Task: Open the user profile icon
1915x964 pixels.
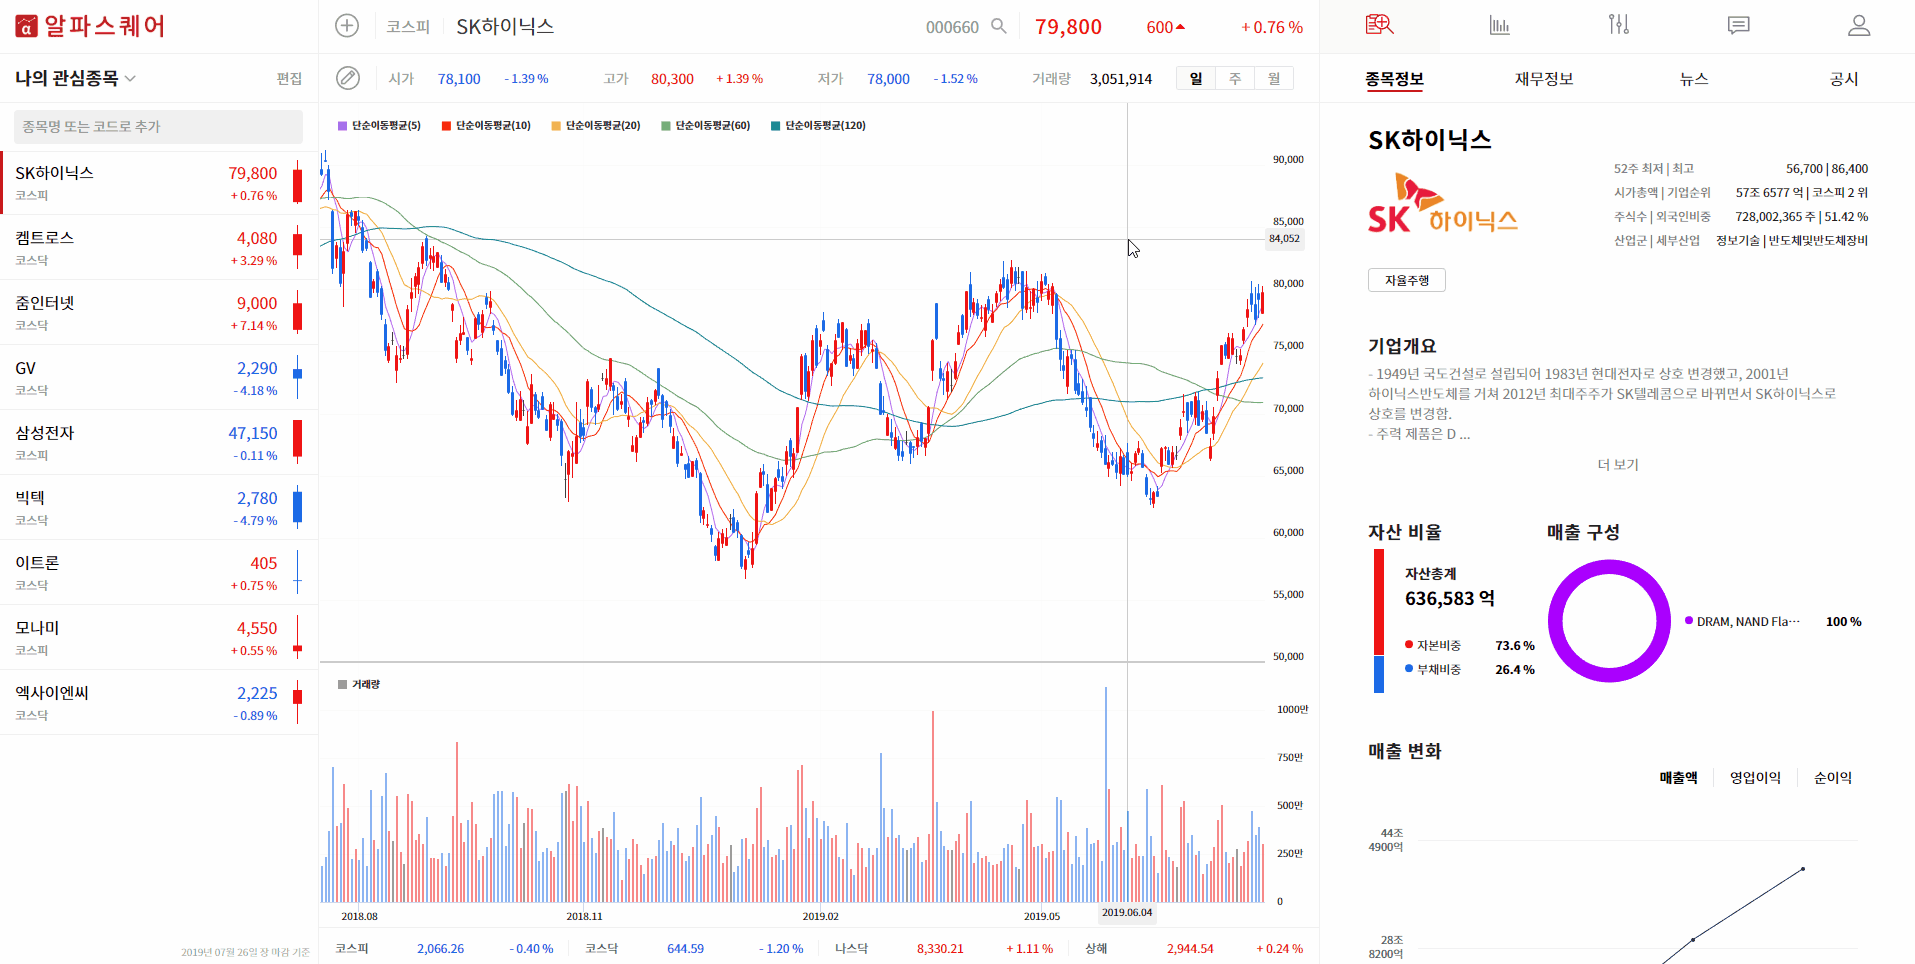Action: (x=1859, y=25)
